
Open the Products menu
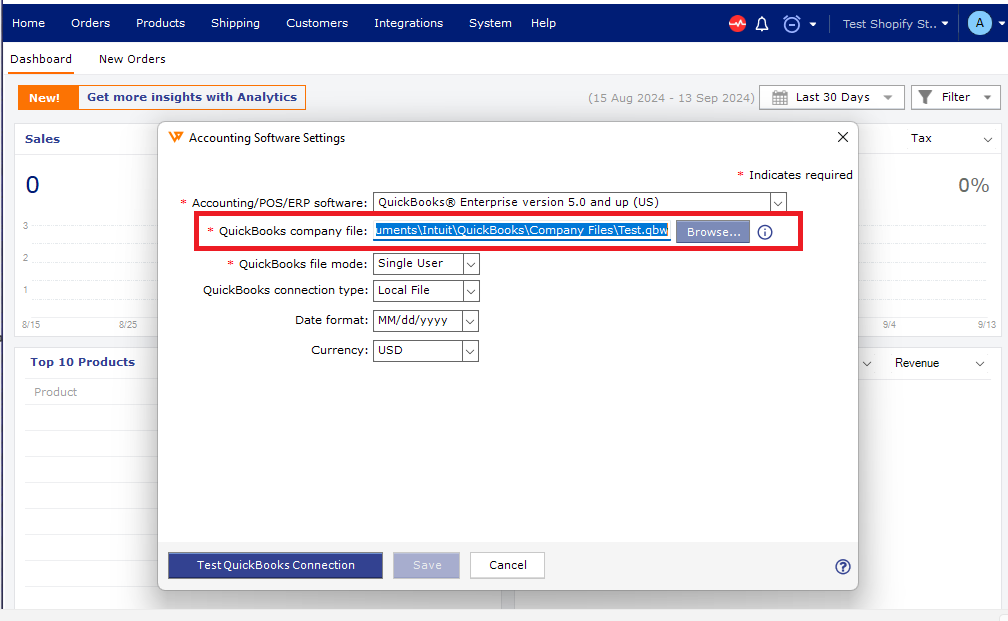click(x=160, y=23)
